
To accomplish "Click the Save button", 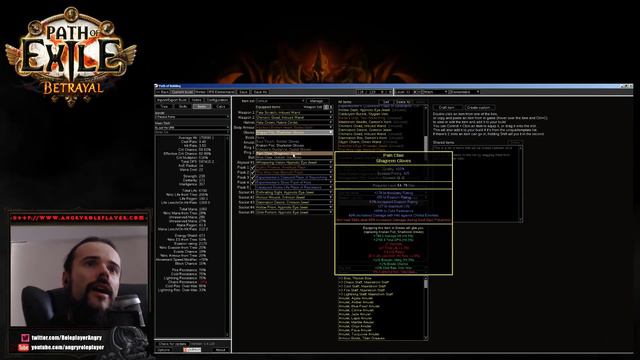I will point(243,92).
